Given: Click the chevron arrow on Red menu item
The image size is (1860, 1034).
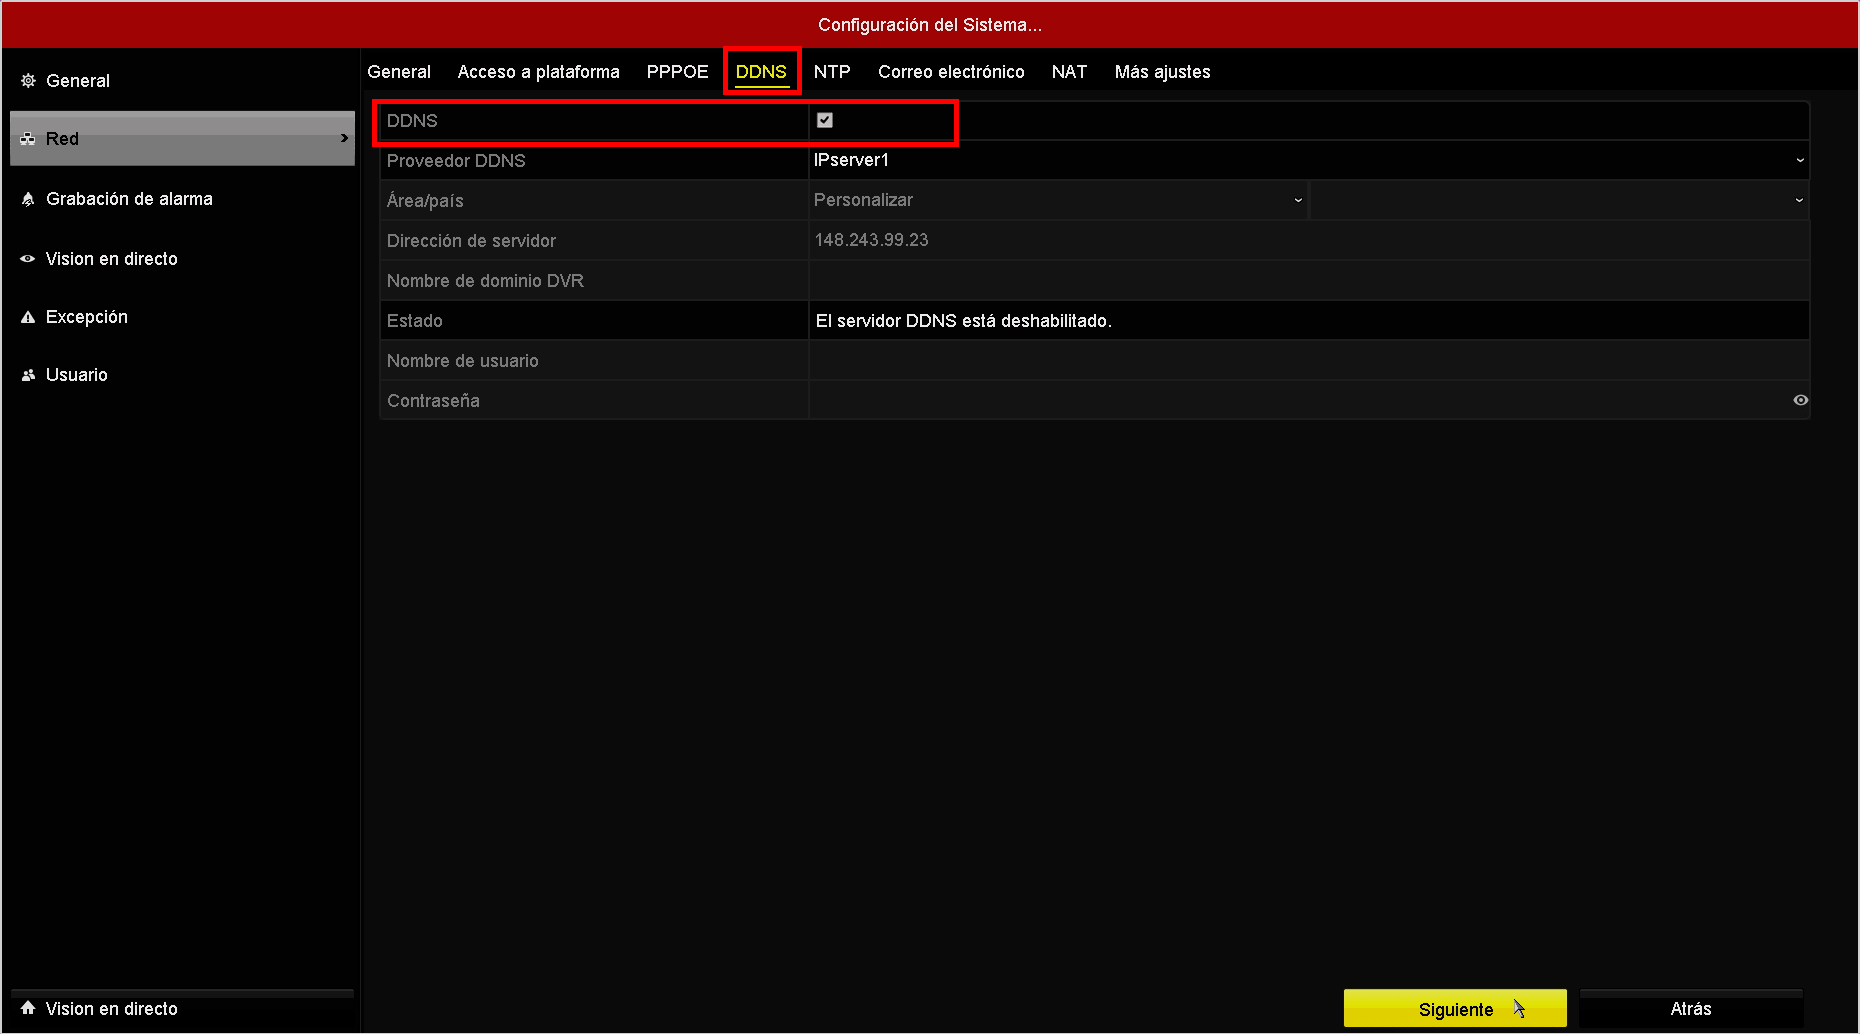Looking at the screenshot, I should (344, 138).
